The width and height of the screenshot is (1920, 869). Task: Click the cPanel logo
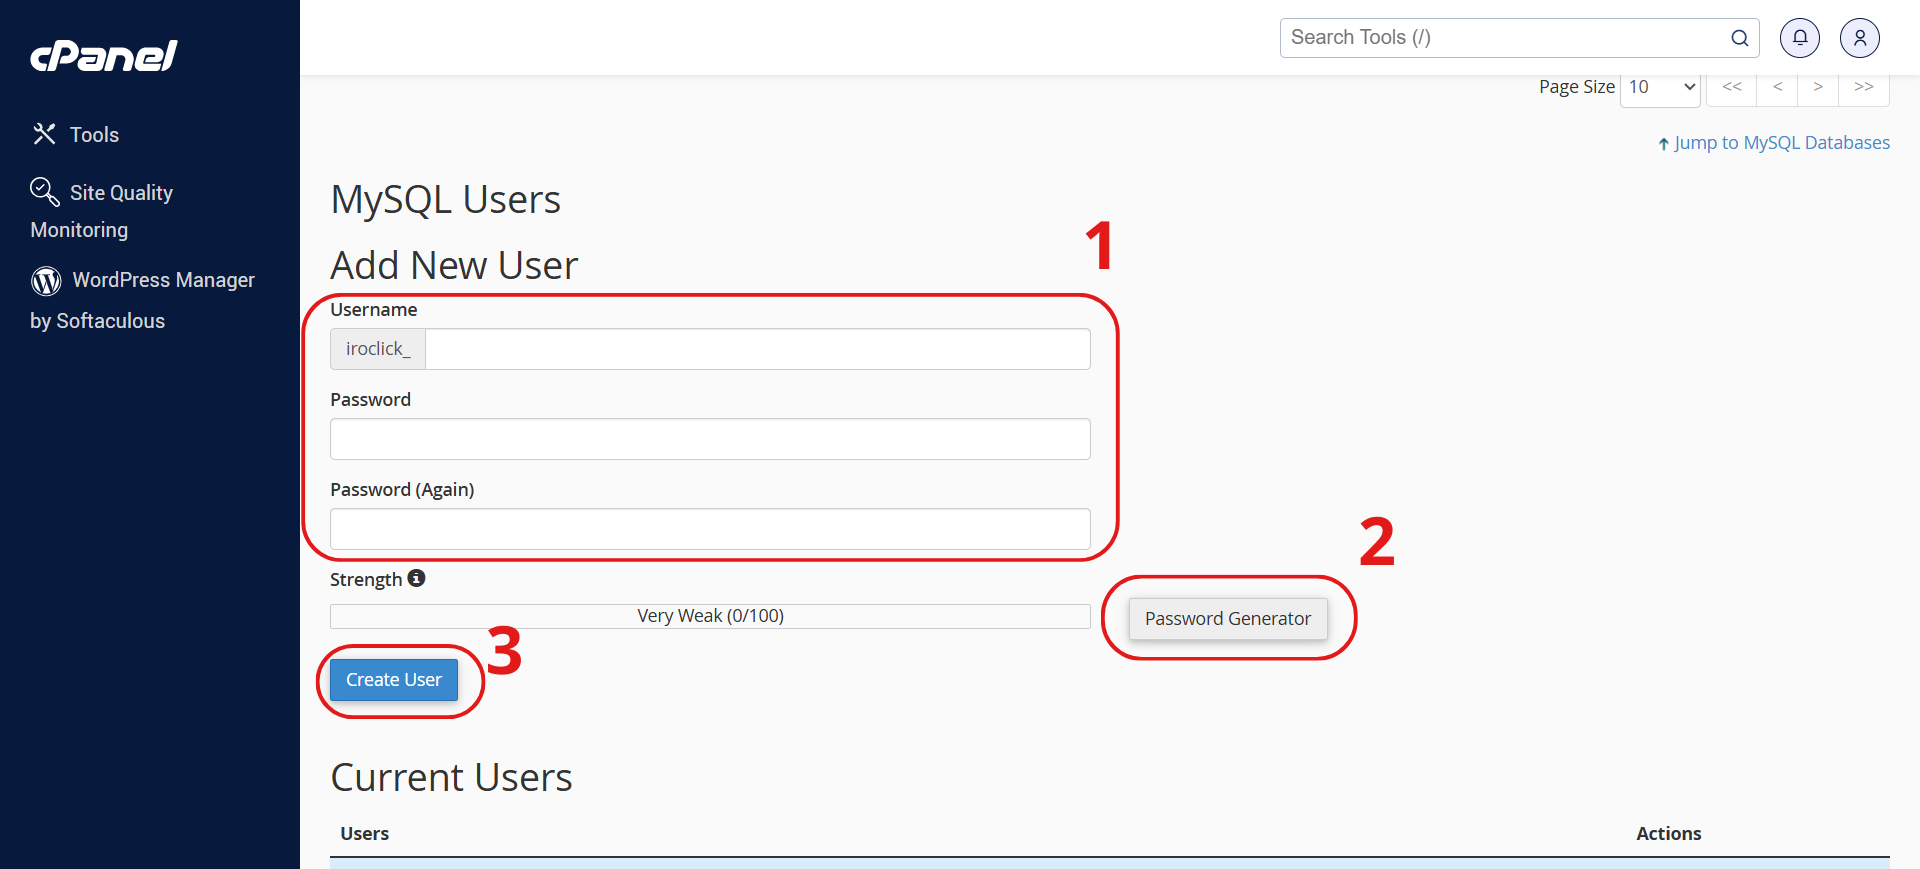[x=104, y=56]
